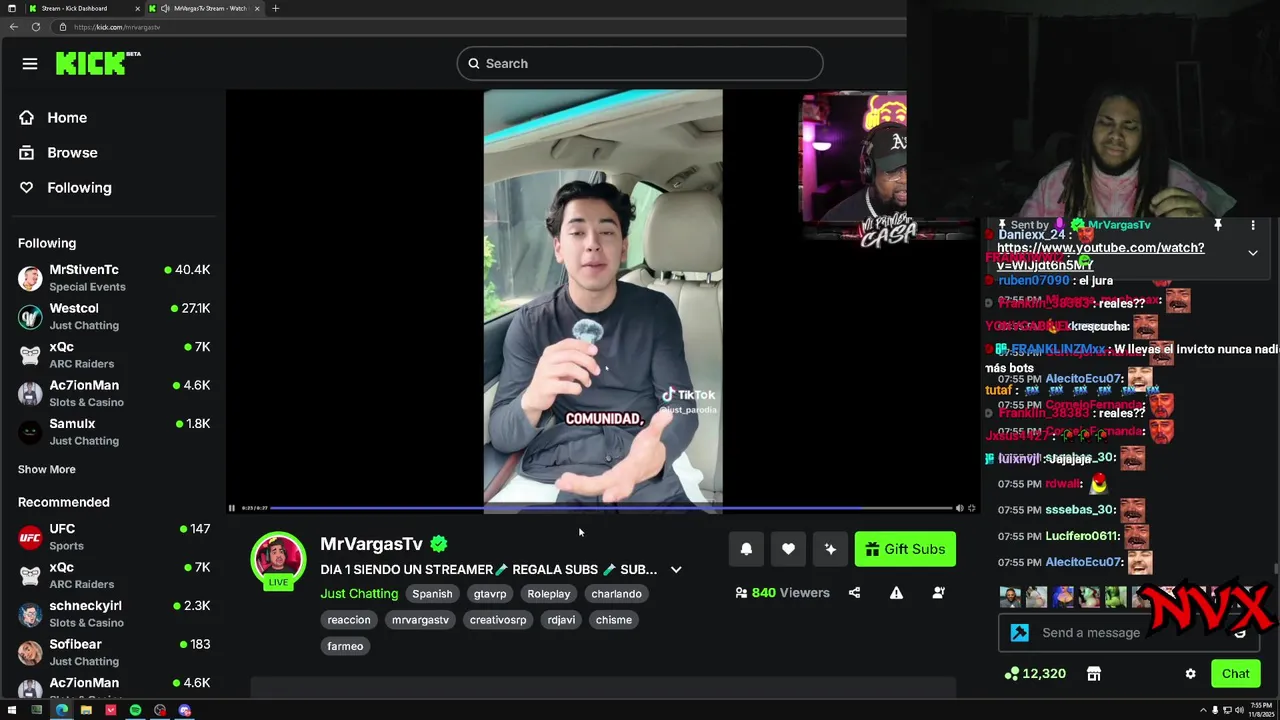The width and height of the screenshot is (1280, 720).
Task: Select the mrvargastv tag
Action: point(420,620)
